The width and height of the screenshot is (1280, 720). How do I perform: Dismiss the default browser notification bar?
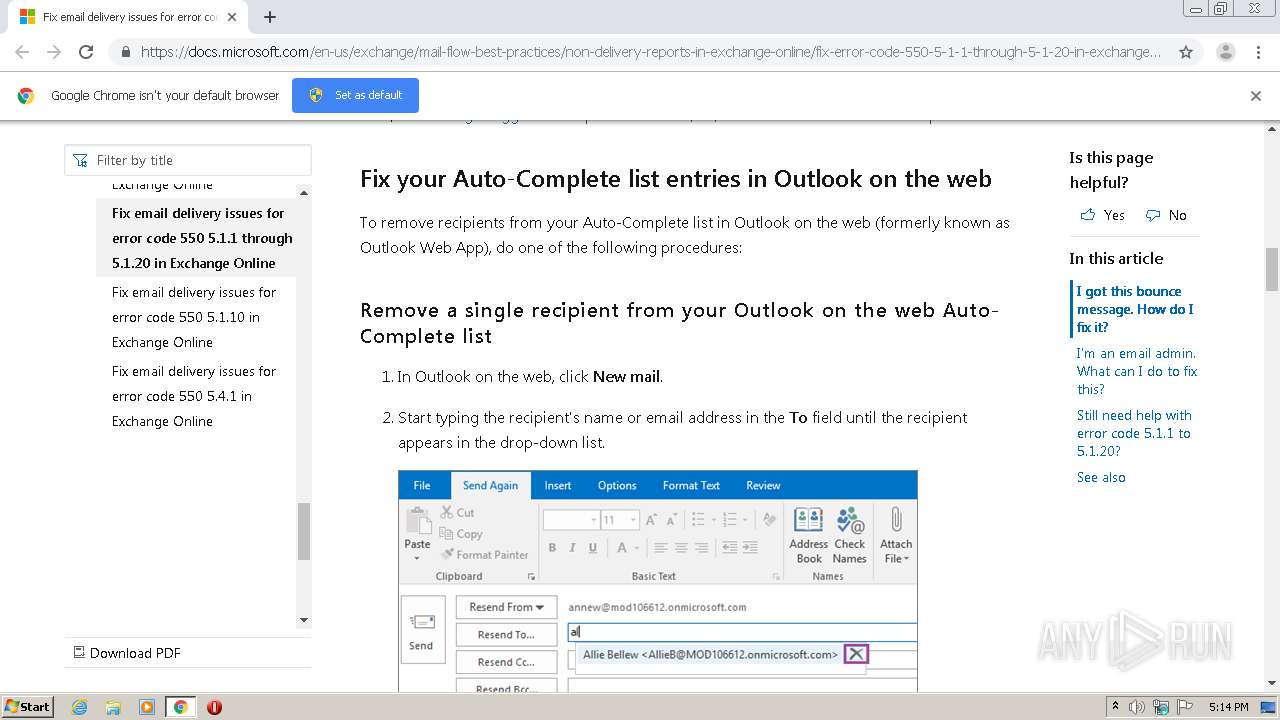coord(1256,96)
